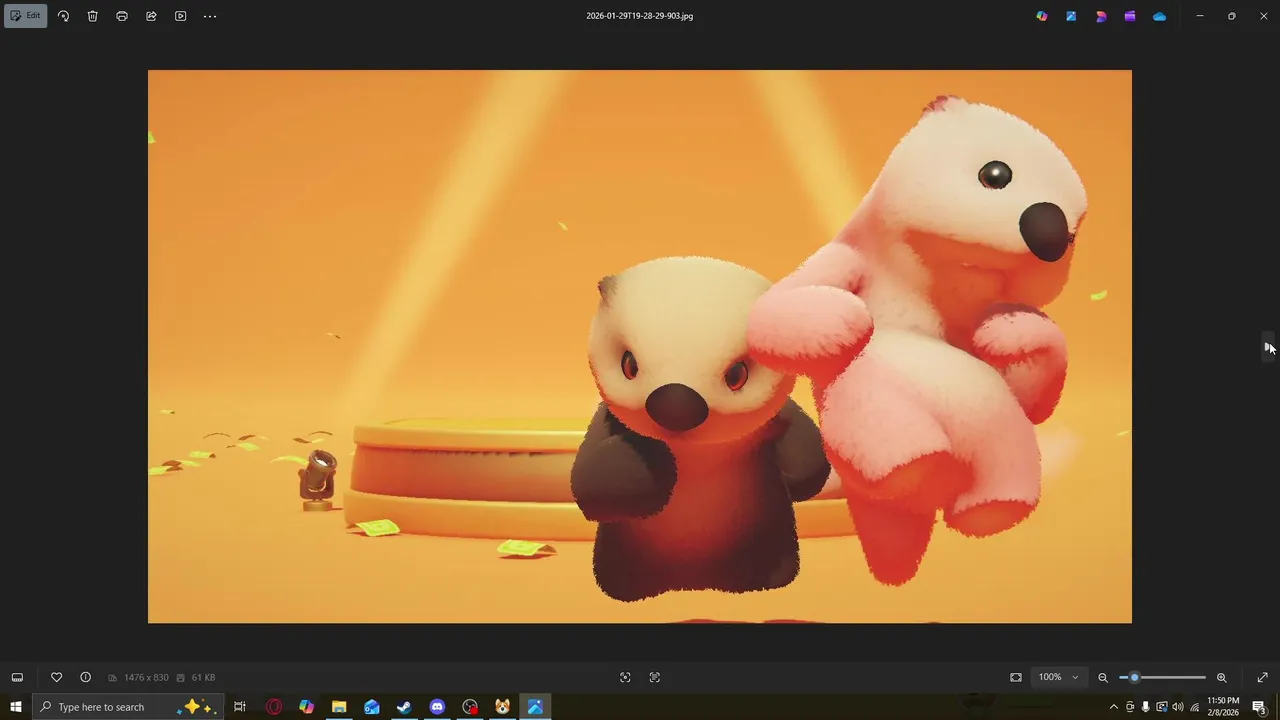
Task: Delete the photo with the trash icon
Action: [92, 16]
